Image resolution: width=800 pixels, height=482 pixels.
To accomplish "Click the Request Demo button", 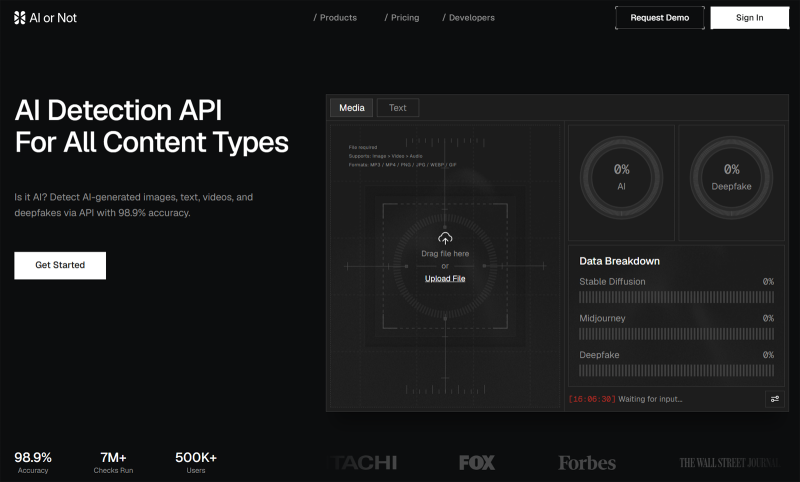I will [x=660, y=18].
